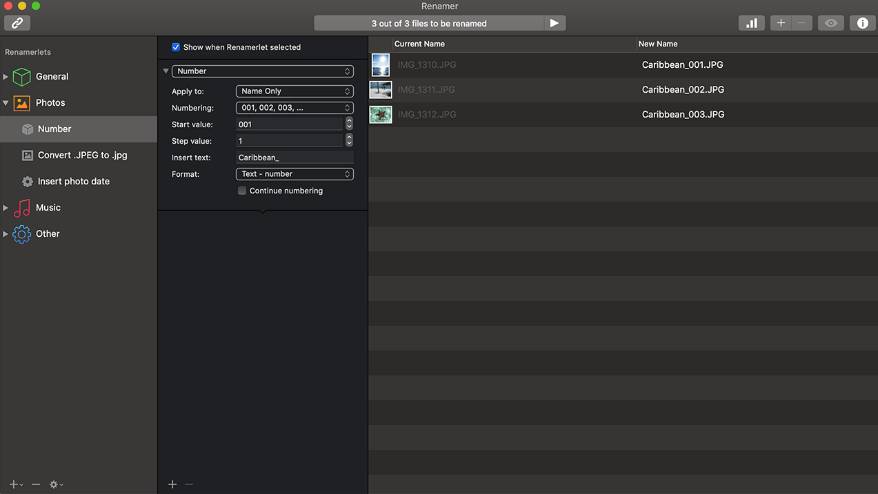This screenshot has height=494, width=878.
Task: Open the Apply to dropdown
Action: tap(294, 91)
